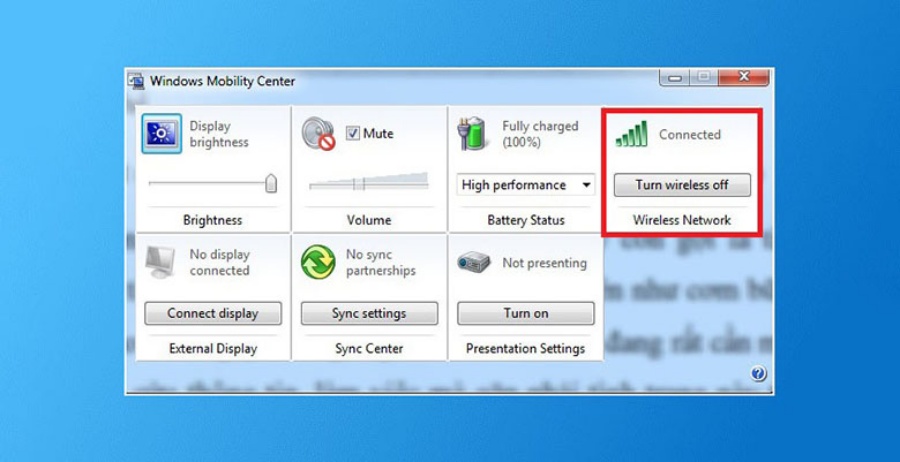The height and width of the screenshot is (462, 900).
Task: Click the 'No sync partnerships' text
Action: [381, 262]
